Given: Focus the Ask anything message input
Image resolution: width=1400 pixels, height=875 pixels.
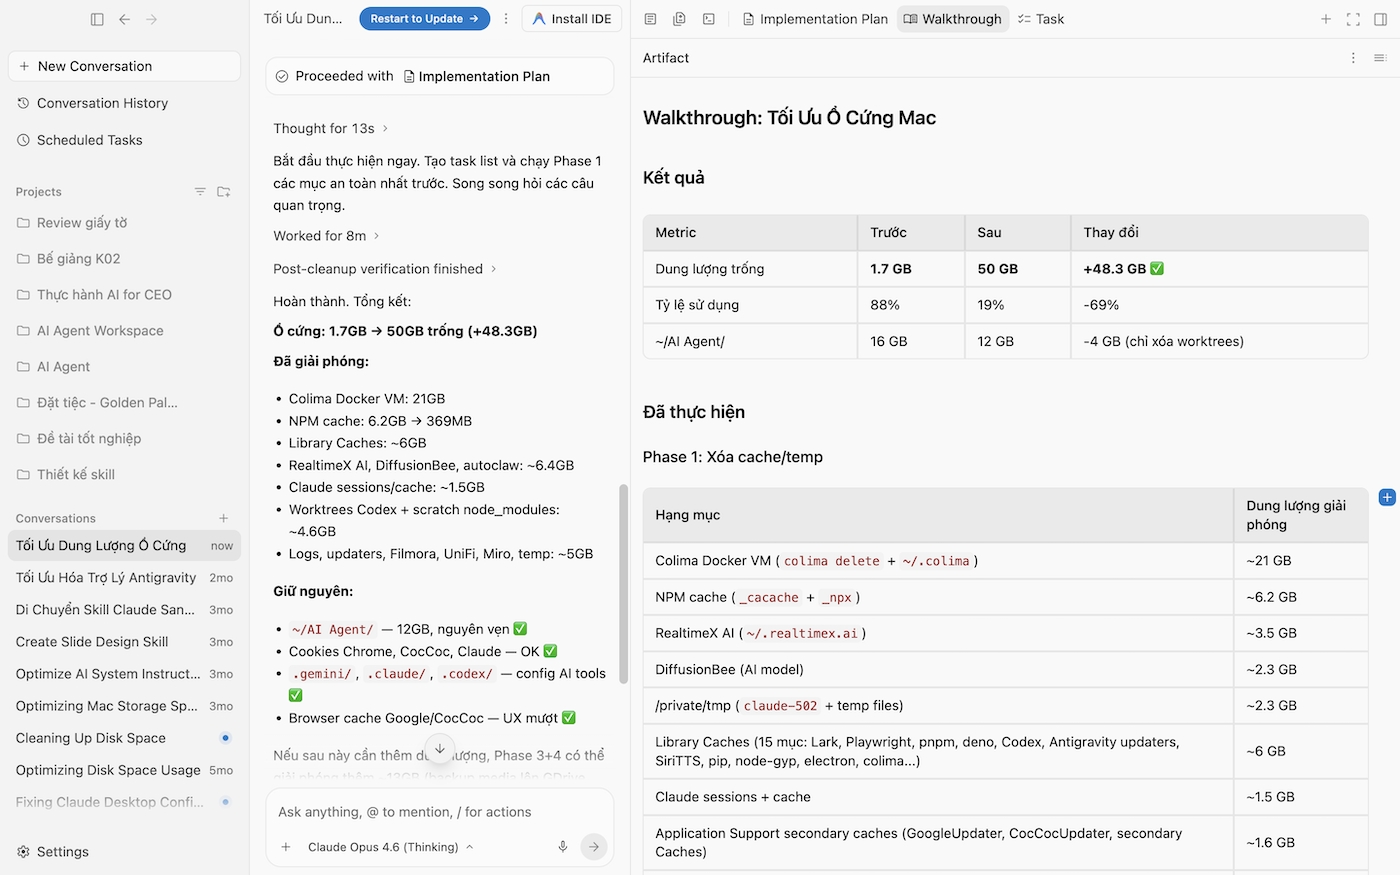Looking at the screenshot, I should (x=440, y=812).
